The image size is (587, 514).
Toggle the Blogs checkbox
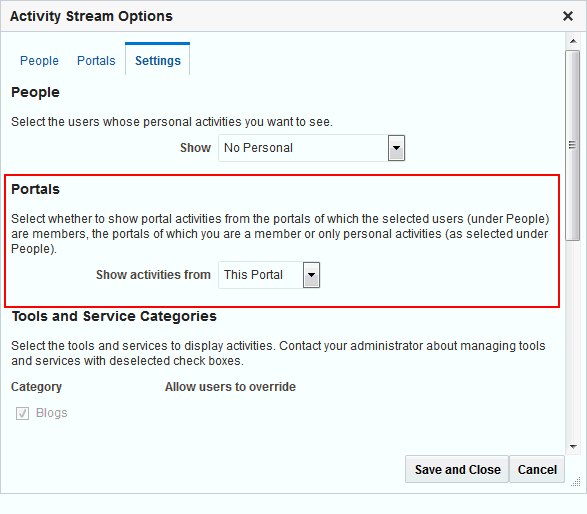(x=22, y=413)
